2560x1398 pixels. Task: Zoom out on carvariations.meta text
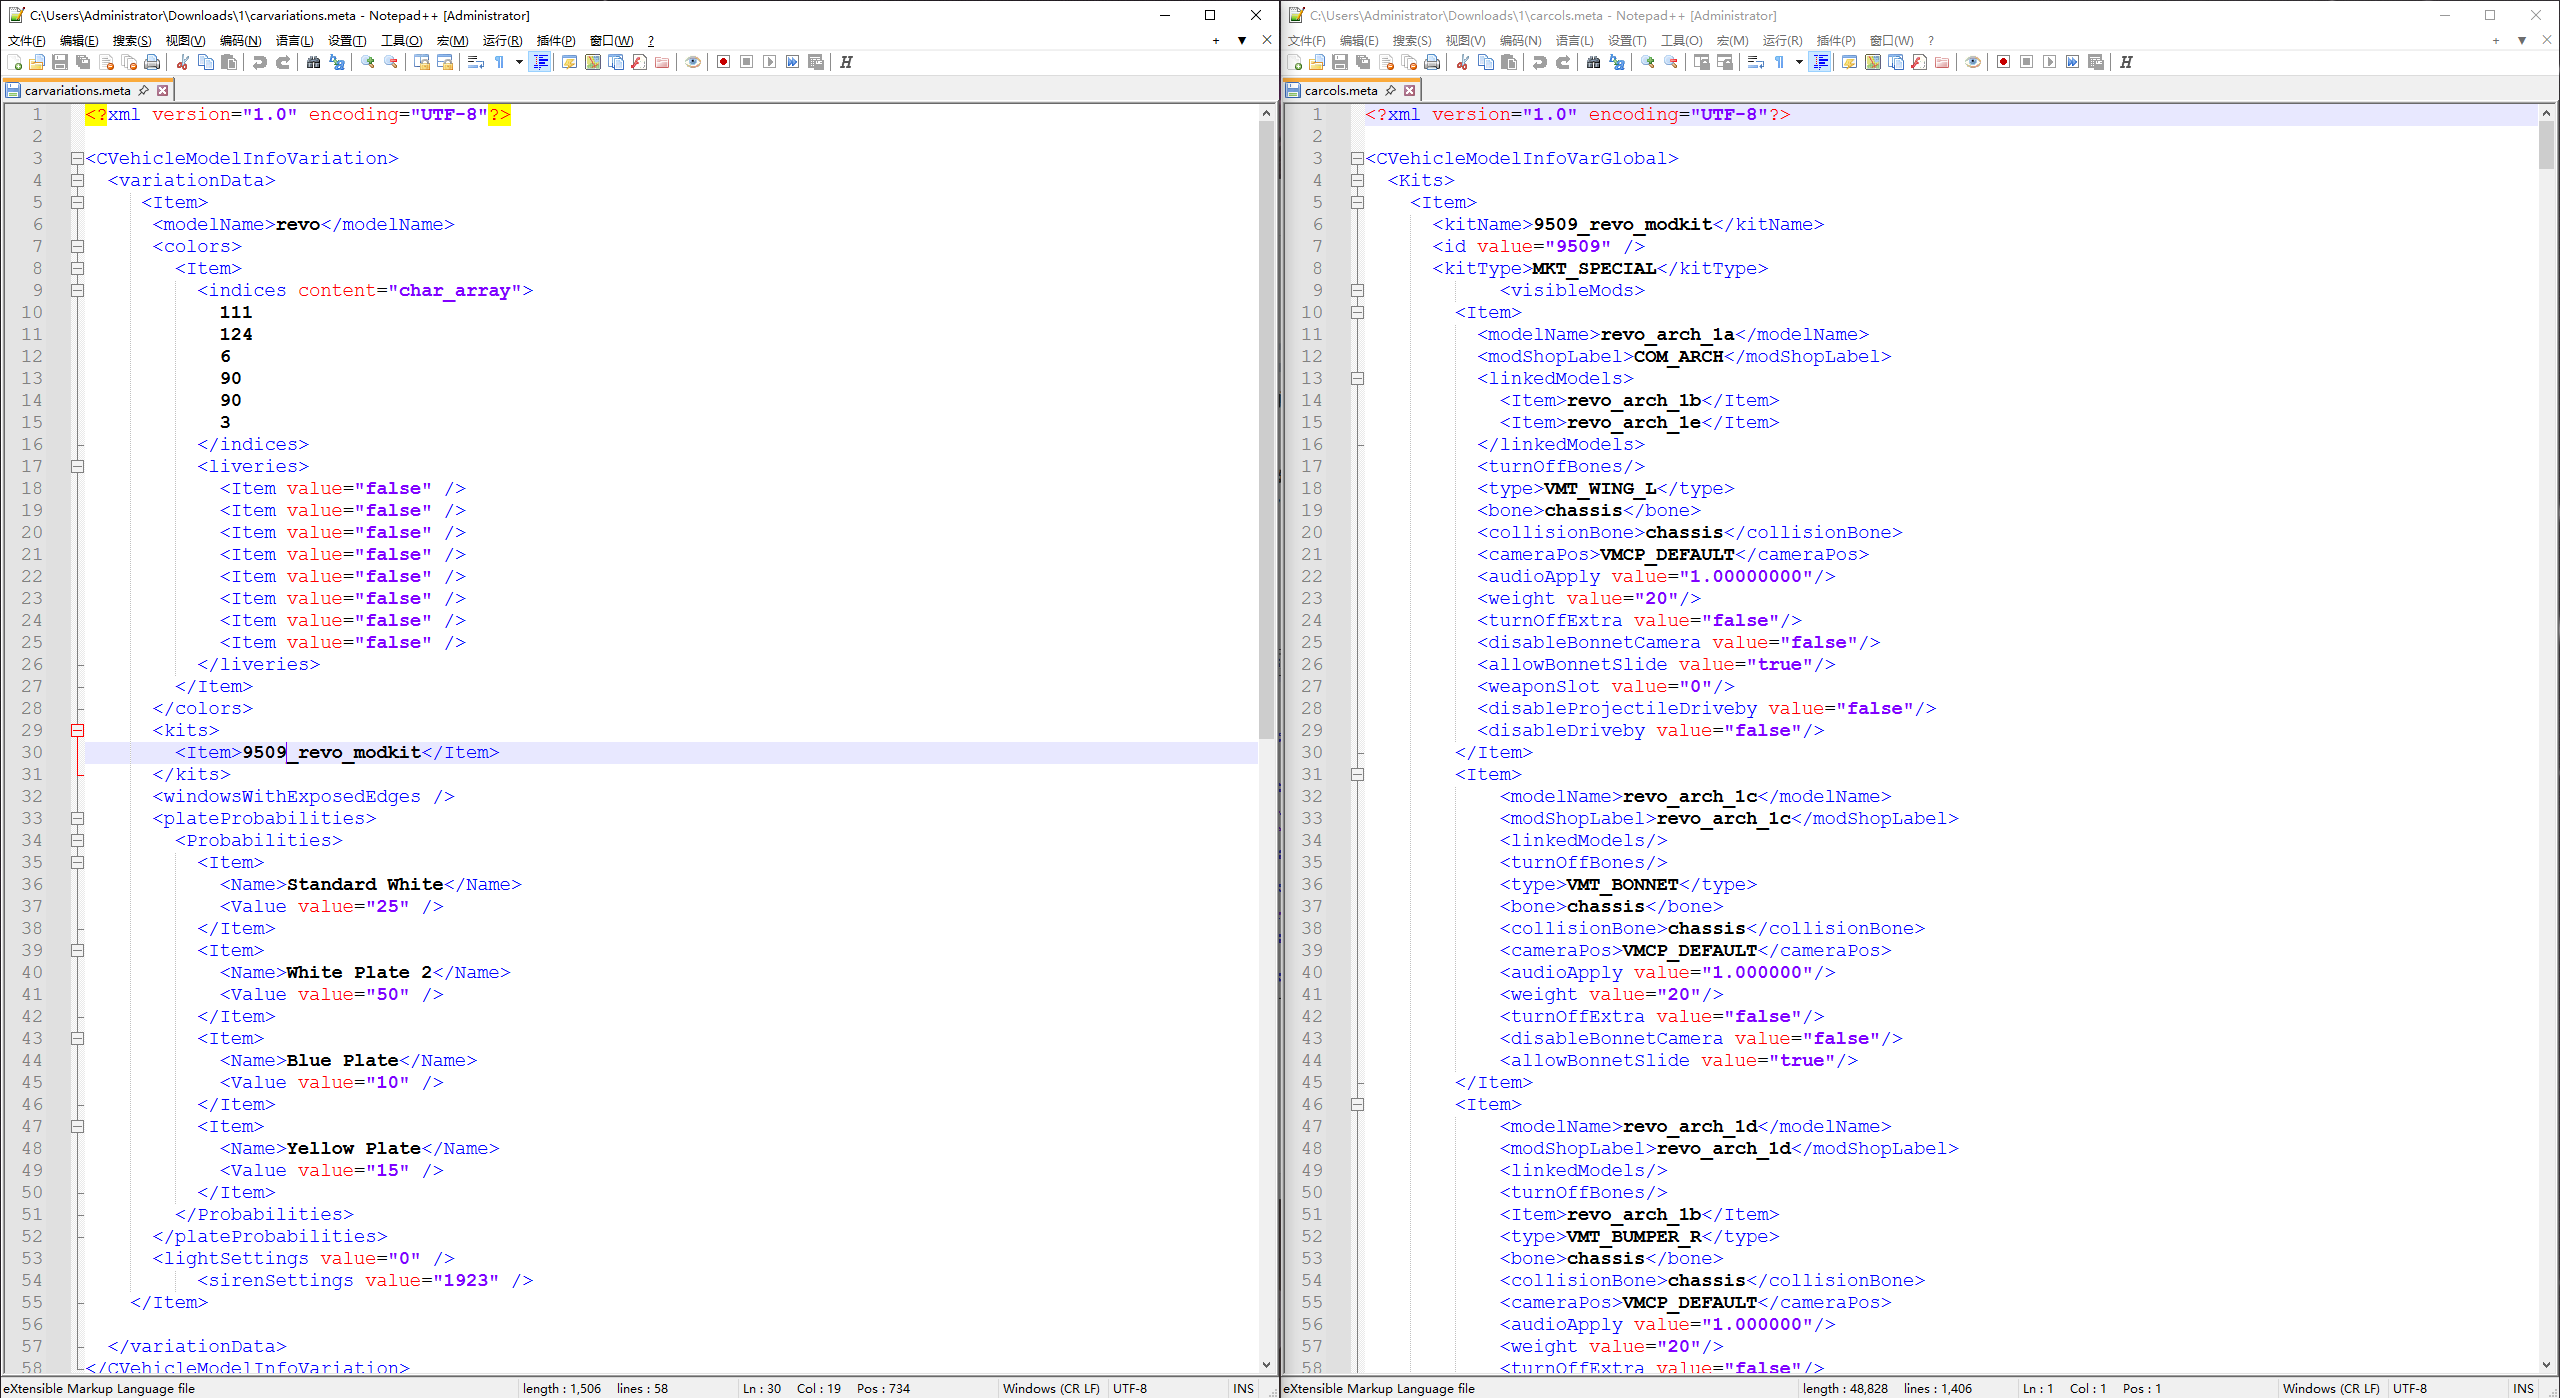pyautogui.click(x=391, y=62)
